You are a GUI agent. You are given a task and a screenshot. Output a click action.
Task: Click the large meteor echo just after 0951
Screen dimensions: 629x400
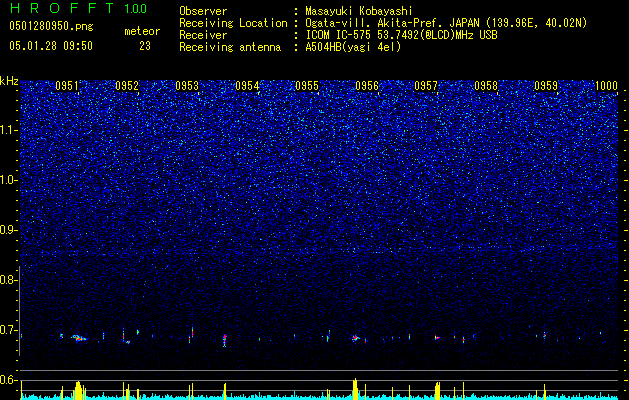79,338
